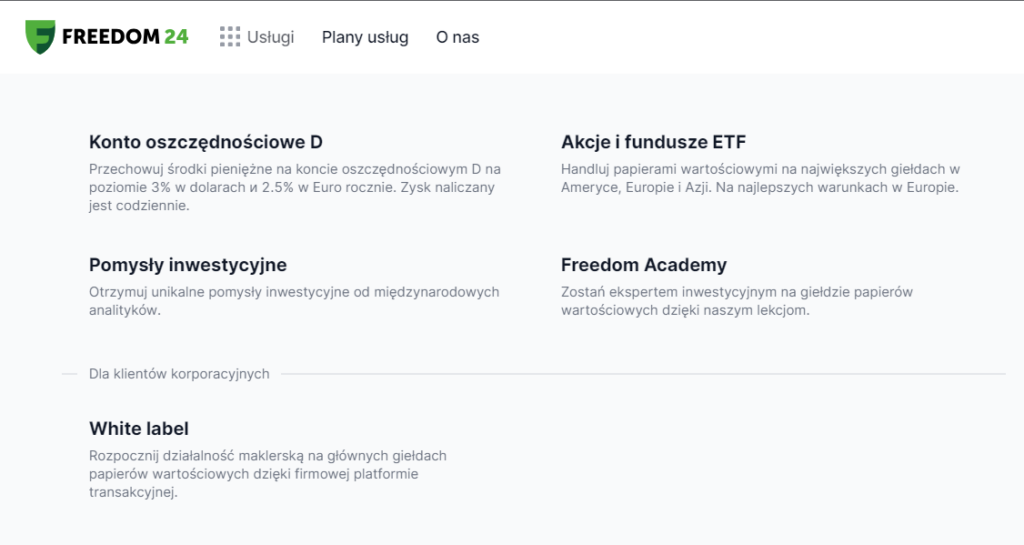Click the green 24 in the logo
The height and width of the screenshot is (545, 1024).
pos(176,37)
